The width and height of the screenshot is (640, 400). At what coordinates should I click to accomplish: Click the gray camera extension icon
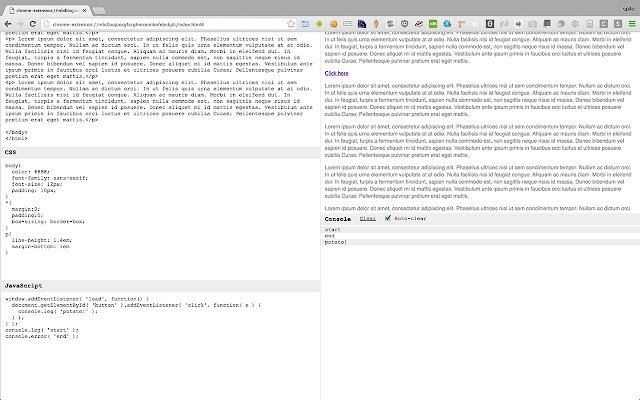tap(532, 24)
